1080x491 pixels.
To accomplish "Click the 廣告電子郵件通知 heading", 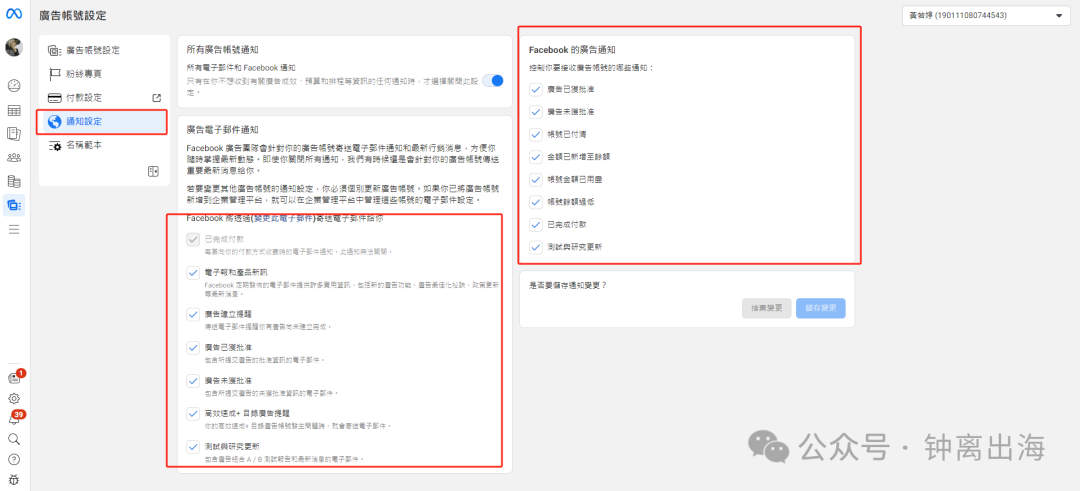I will (x=222, y=129).
